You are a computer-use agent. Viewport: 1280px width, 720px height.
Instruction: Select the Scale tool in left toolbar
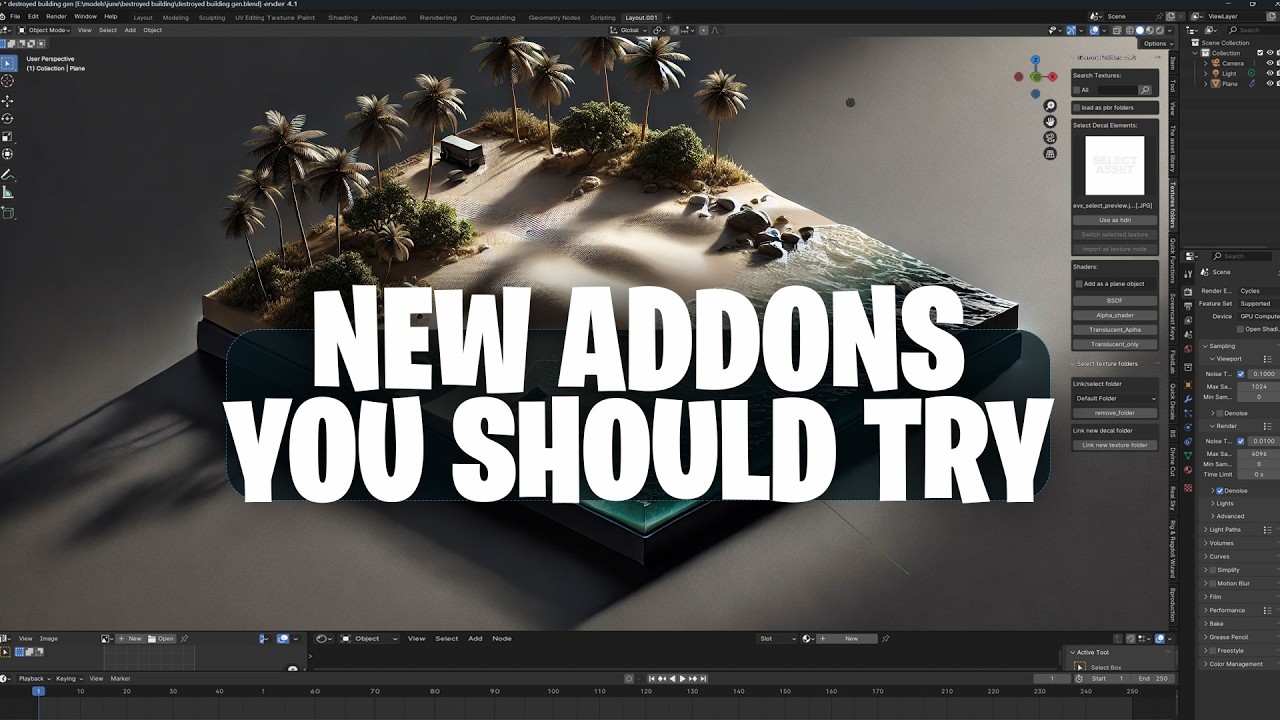coord(8,136)
